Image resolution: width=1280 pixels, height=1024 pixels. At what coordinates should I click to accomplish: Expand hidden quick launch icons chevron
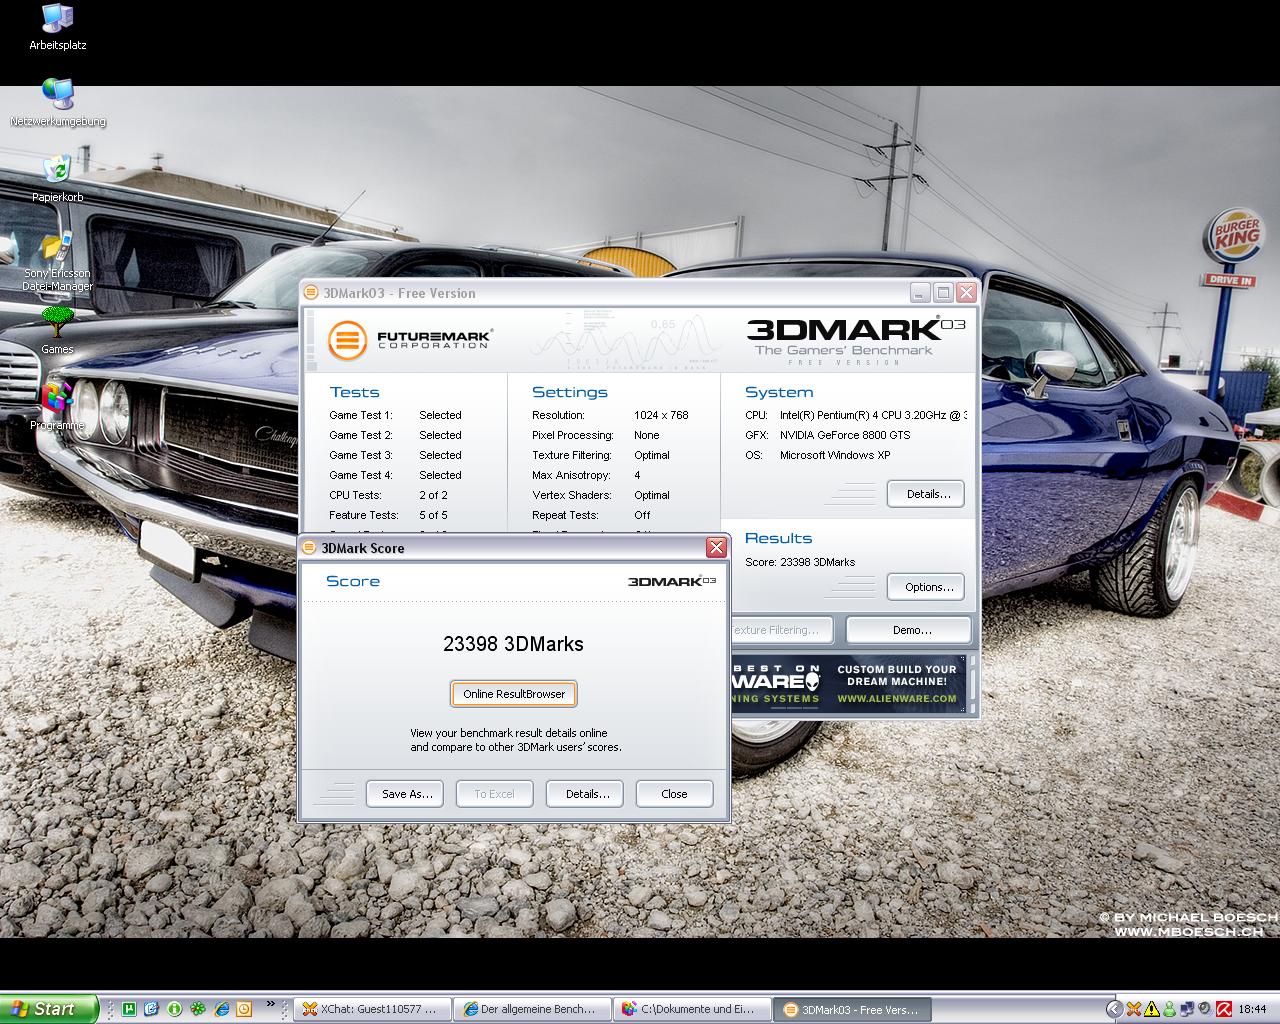click(270, 1005)
